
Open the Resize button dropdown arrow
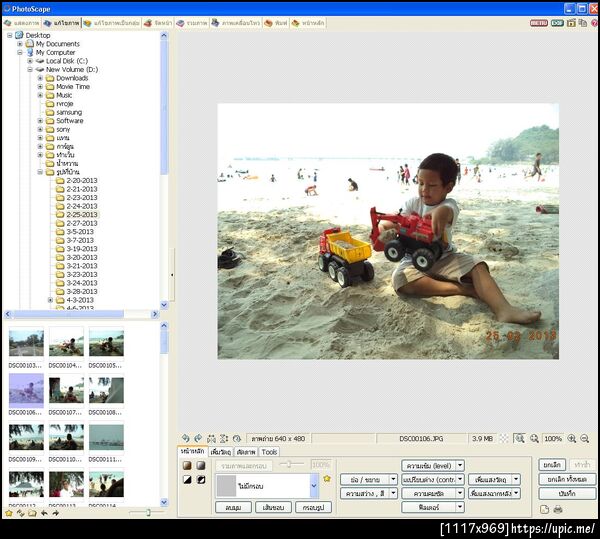393,479
